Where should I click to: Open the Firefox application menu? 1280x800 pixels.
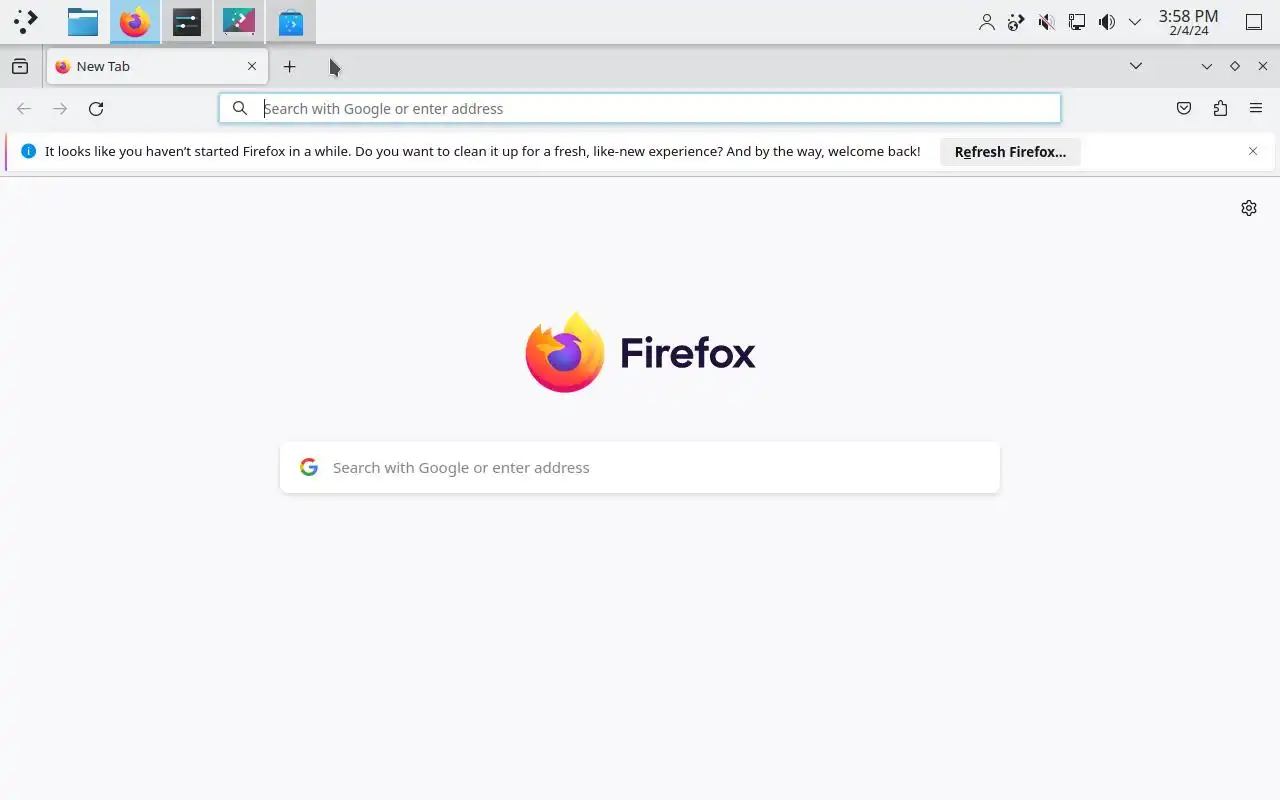1256,108
